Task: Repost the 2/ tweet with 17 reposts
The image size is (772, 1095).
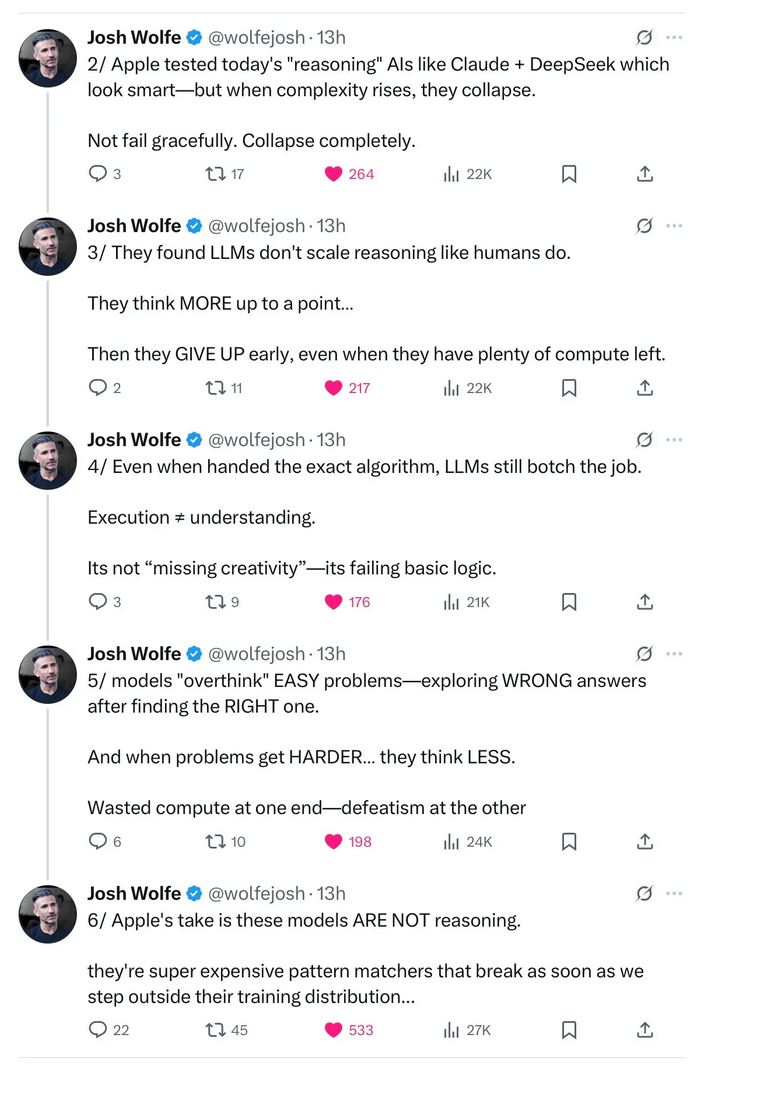Action: [213, 174]
